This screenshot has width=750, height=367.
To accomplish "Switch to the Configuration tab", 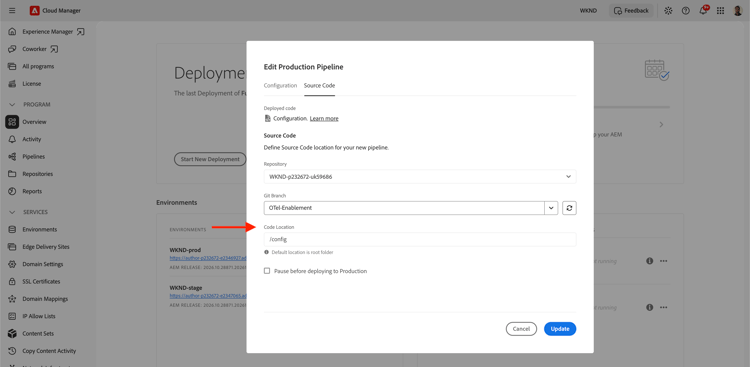I will [280, 86].
